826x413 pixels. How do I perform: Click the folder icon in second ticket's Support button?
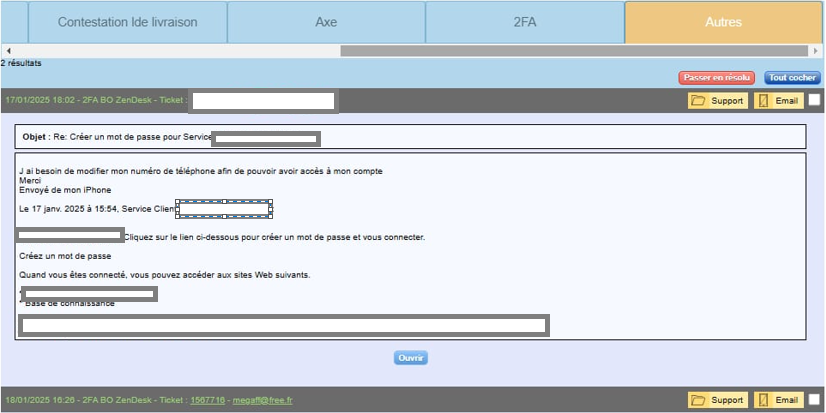[698, 400]
